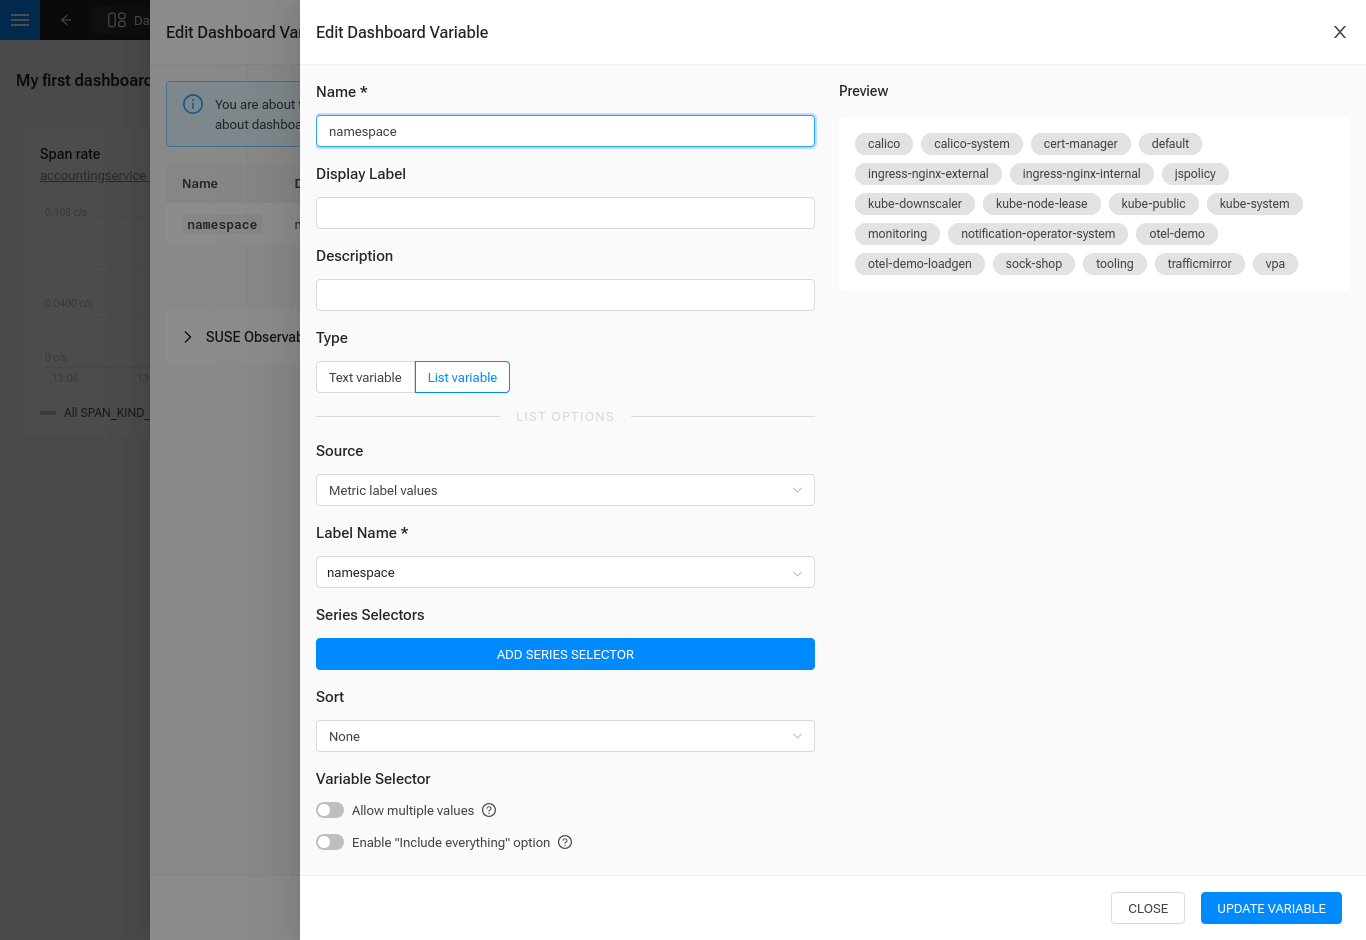Toggle Allow multiple values switch

[x=330, y=810]
